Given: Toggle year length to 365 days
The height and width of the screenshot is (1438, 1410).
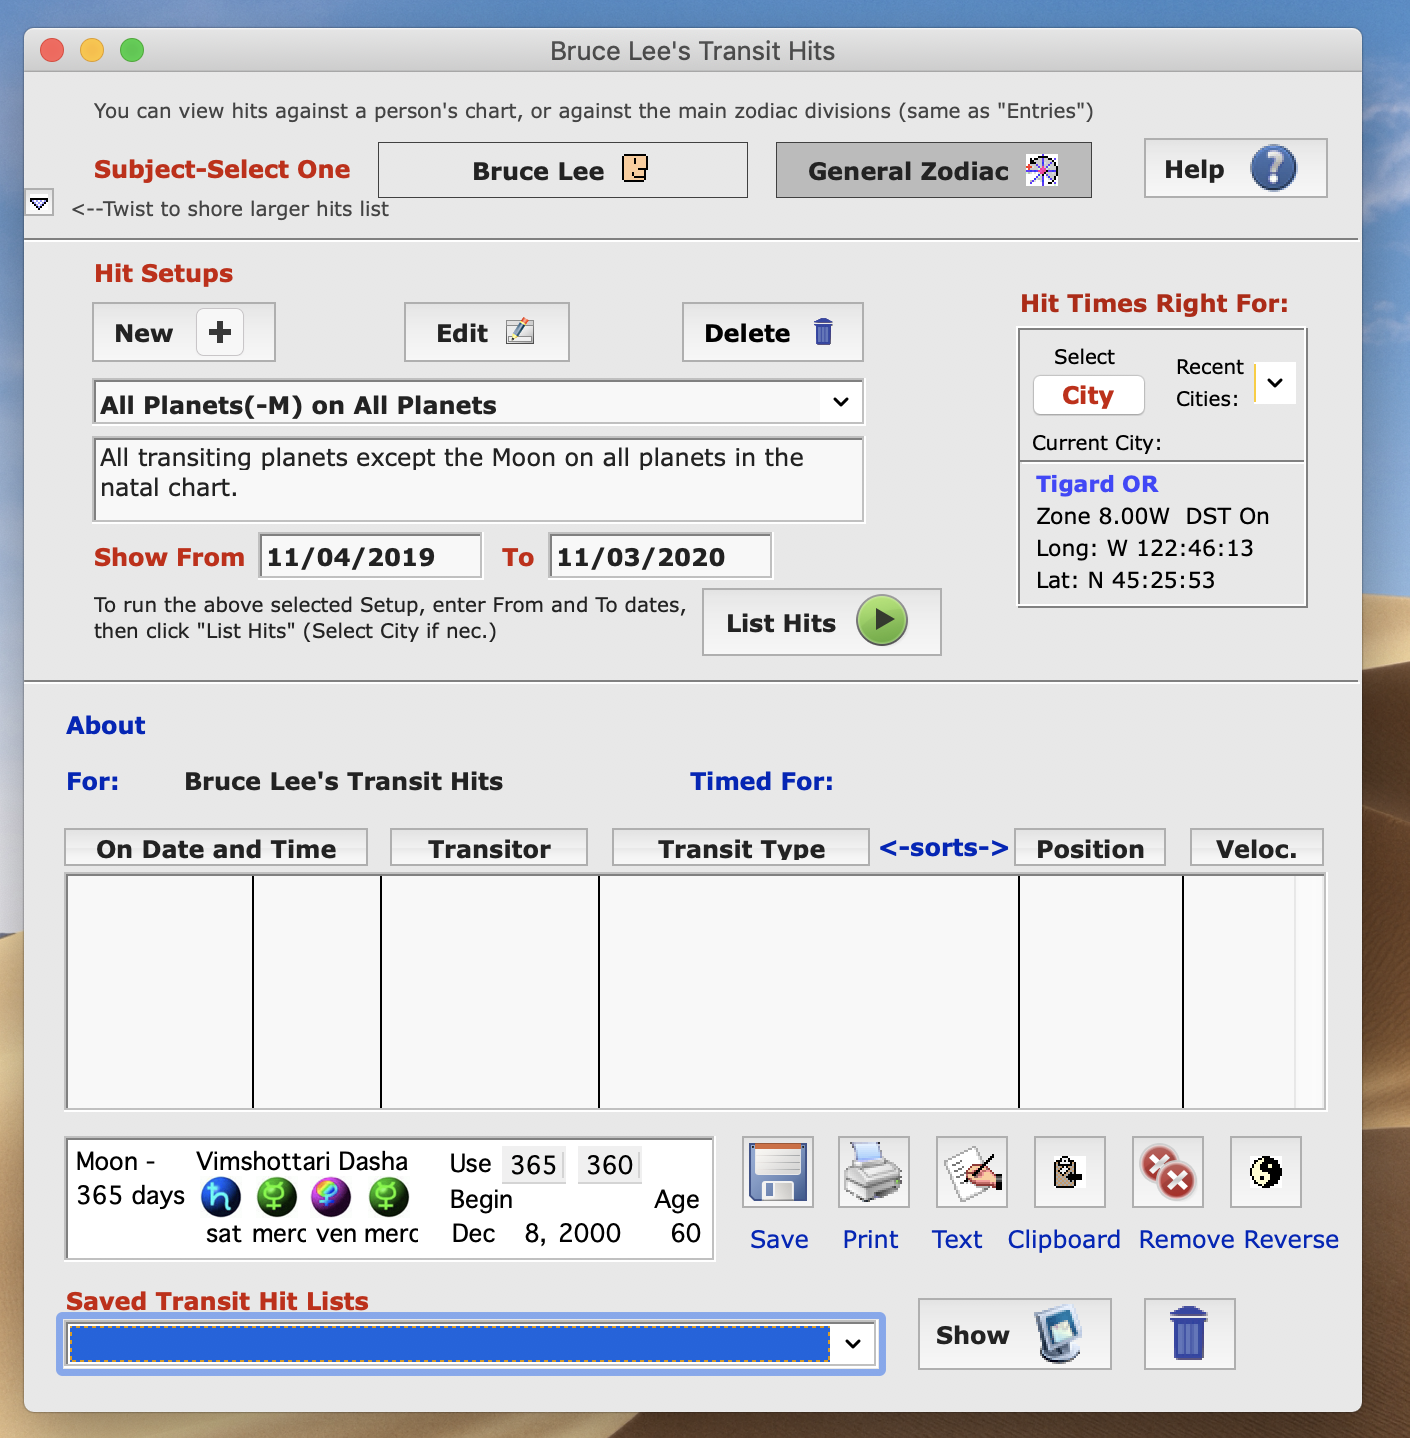Looking at the screenshot, I should tap(533, 1165).
